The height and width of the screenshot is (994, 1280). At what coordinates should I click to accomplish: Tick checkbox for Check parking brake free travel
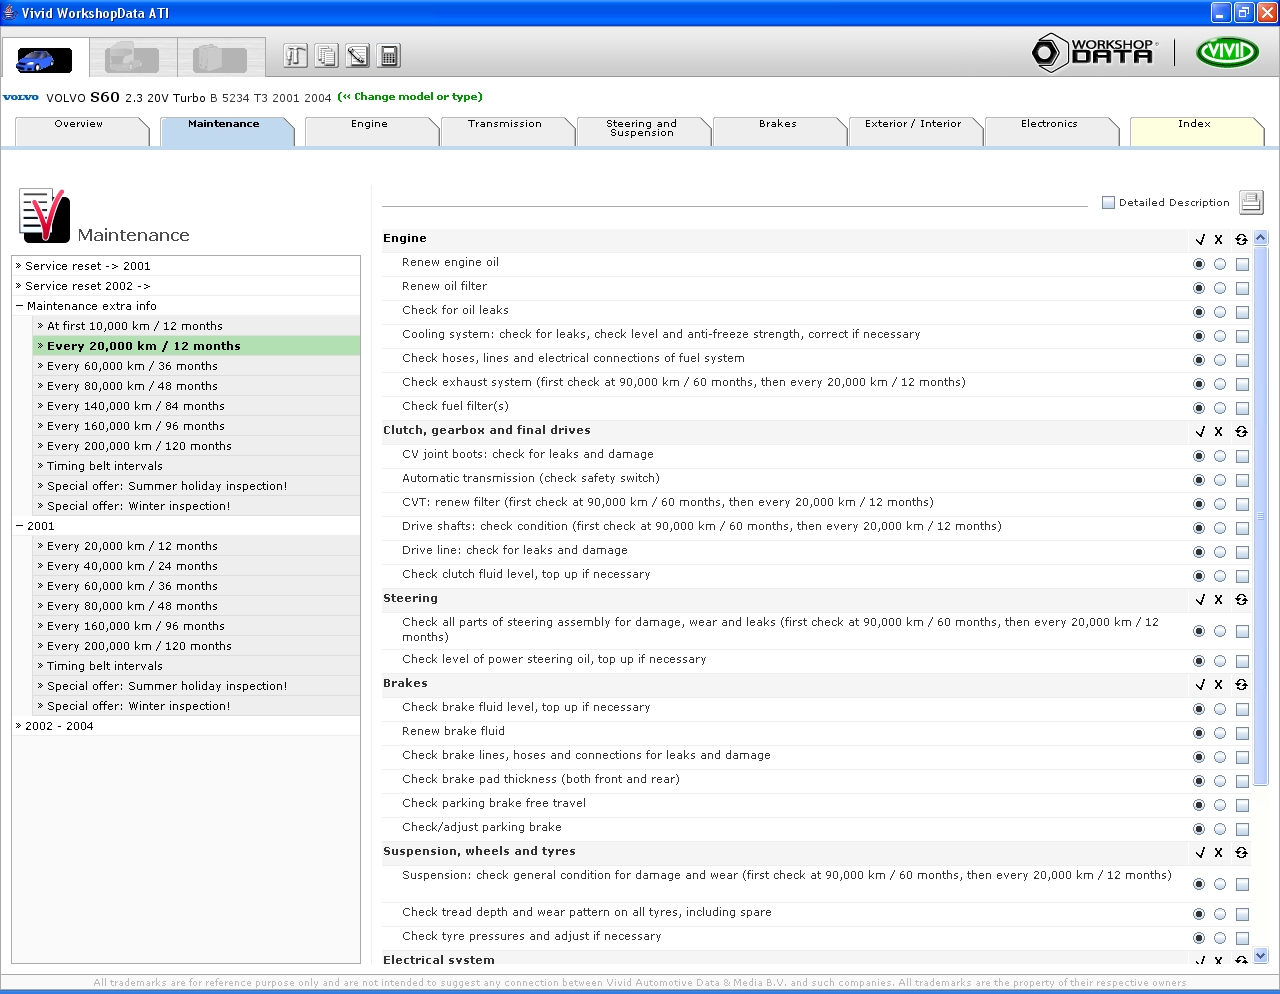[1242, 805]
